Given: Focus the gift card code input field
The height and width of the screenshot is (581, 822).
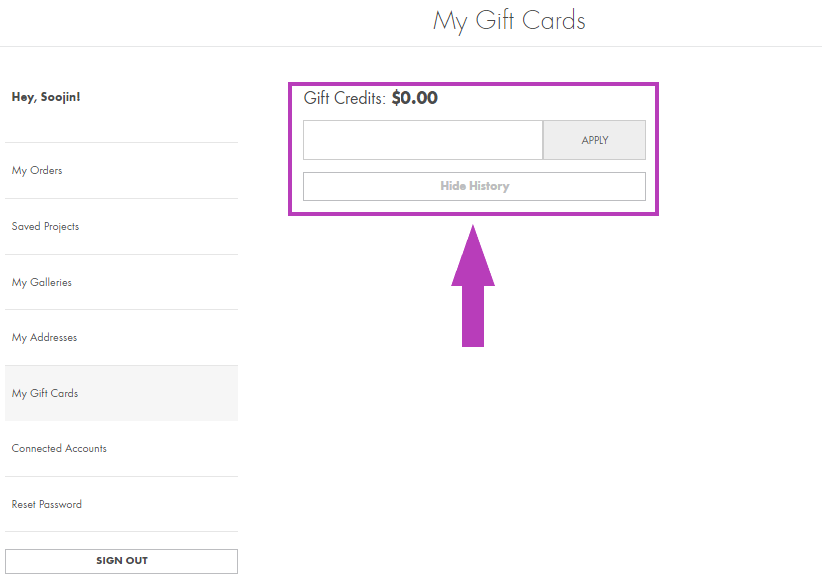Looking at the screenshot, I should point(423,141).
